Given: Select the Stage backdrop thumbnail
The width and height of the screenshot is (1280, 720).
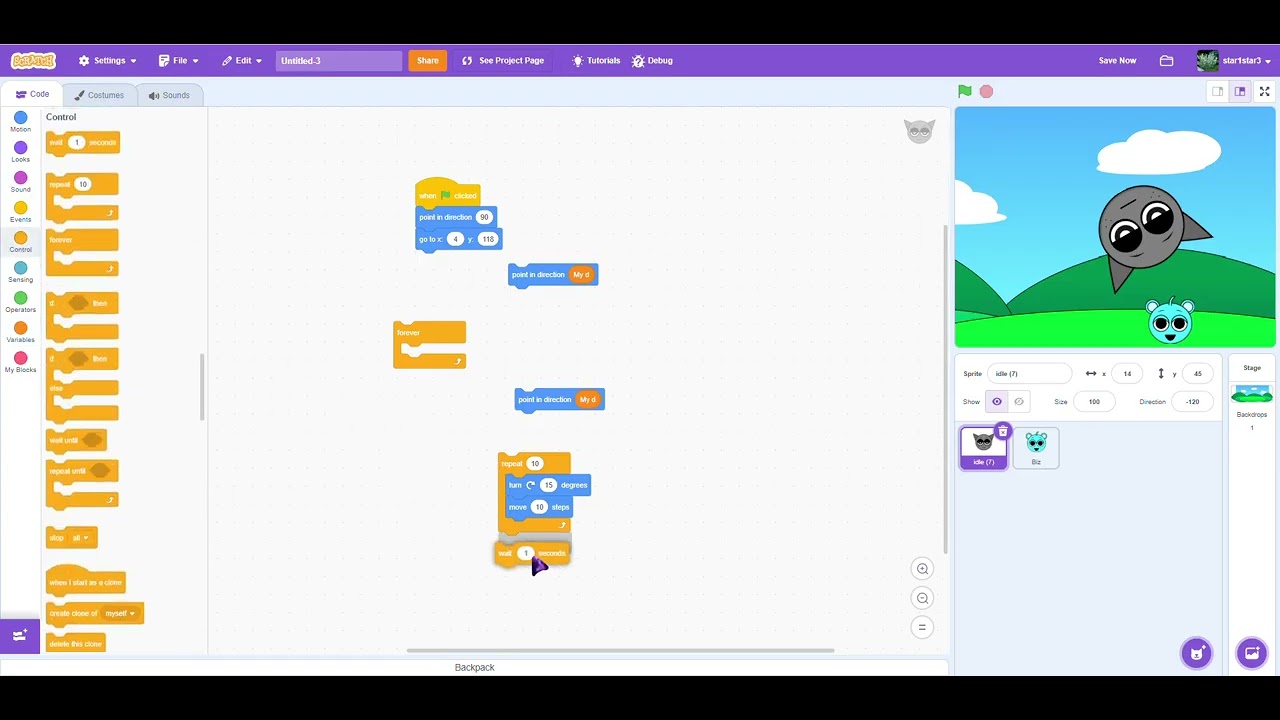Looking at the screenshot, I should point(1252,395).
